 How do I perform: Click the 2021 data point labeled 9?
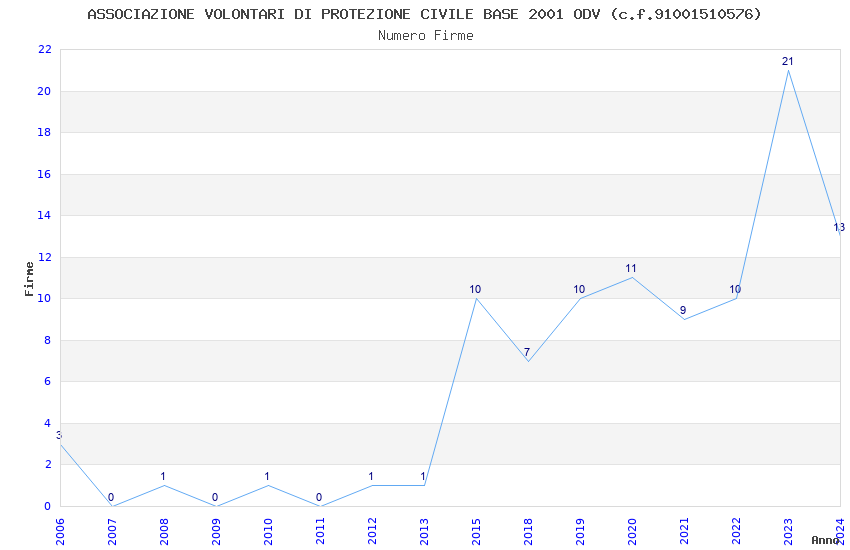(683, 319)
